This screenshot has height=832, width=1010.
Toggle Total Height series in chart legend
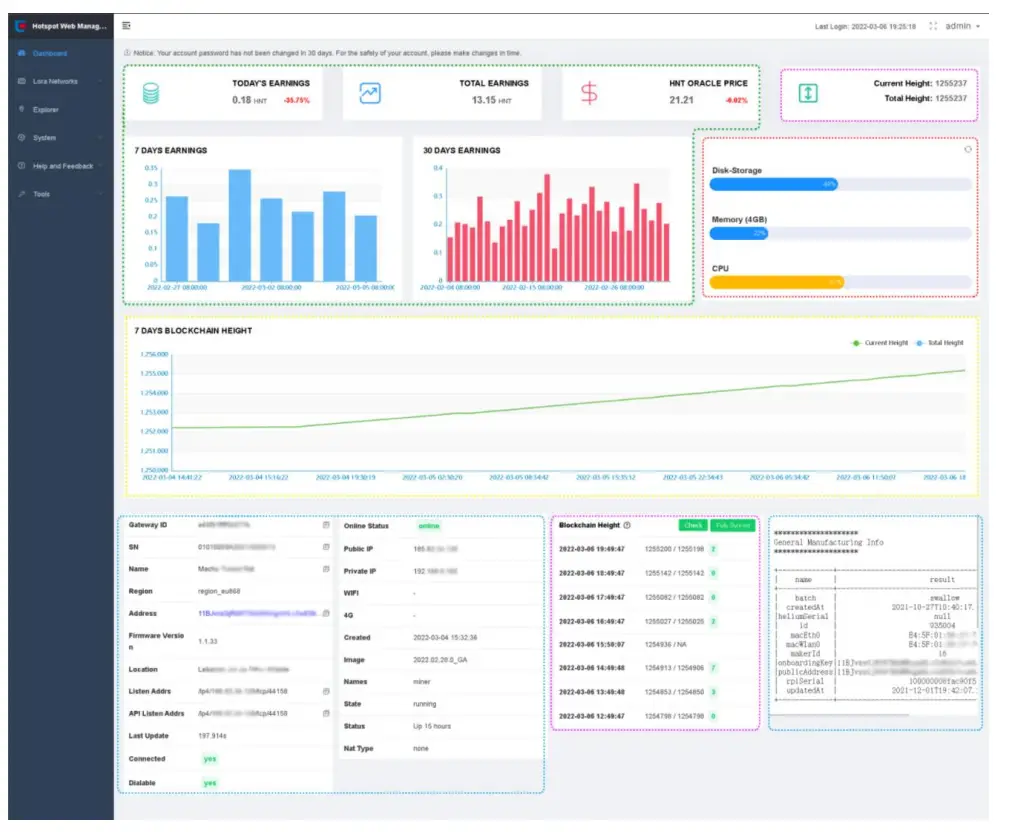click(x=942, y=343)
